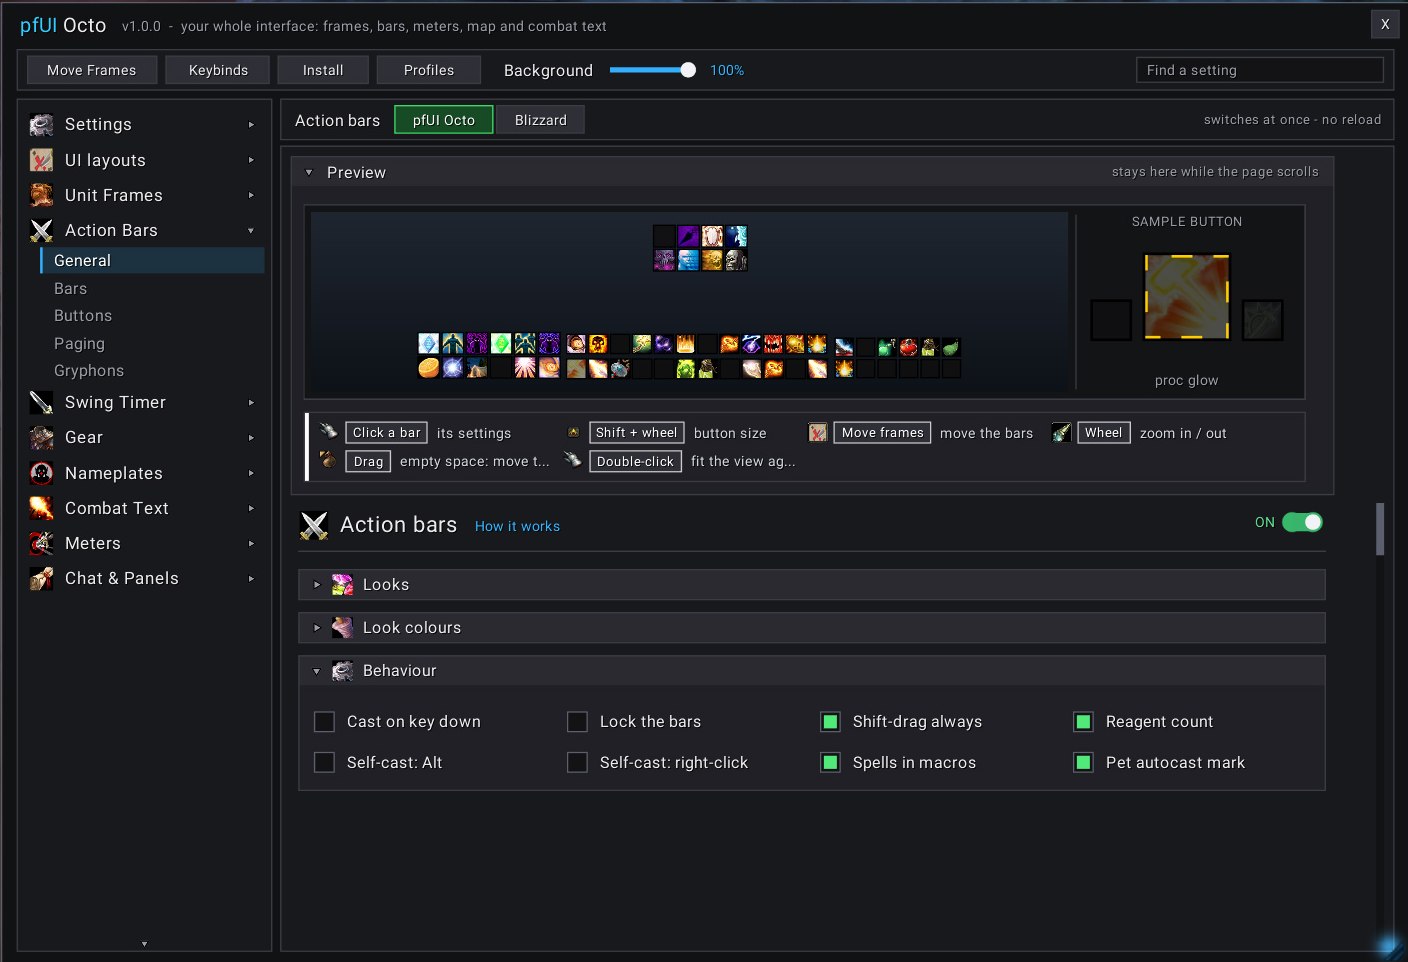
Task: Click the Keybinds button
Action: pyautogui.click(x=218, y=70)
